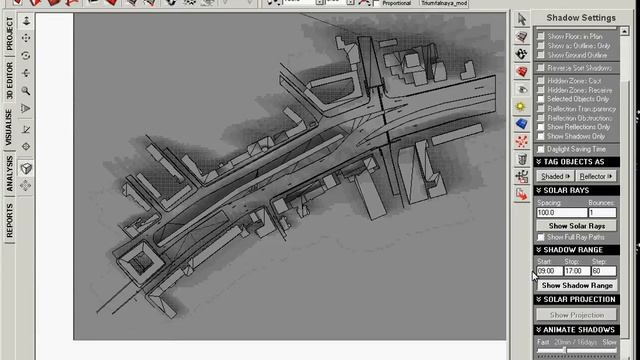640x360 pixels.
Task: Switch to the 3D EDITOR tab
Action: 9,81
